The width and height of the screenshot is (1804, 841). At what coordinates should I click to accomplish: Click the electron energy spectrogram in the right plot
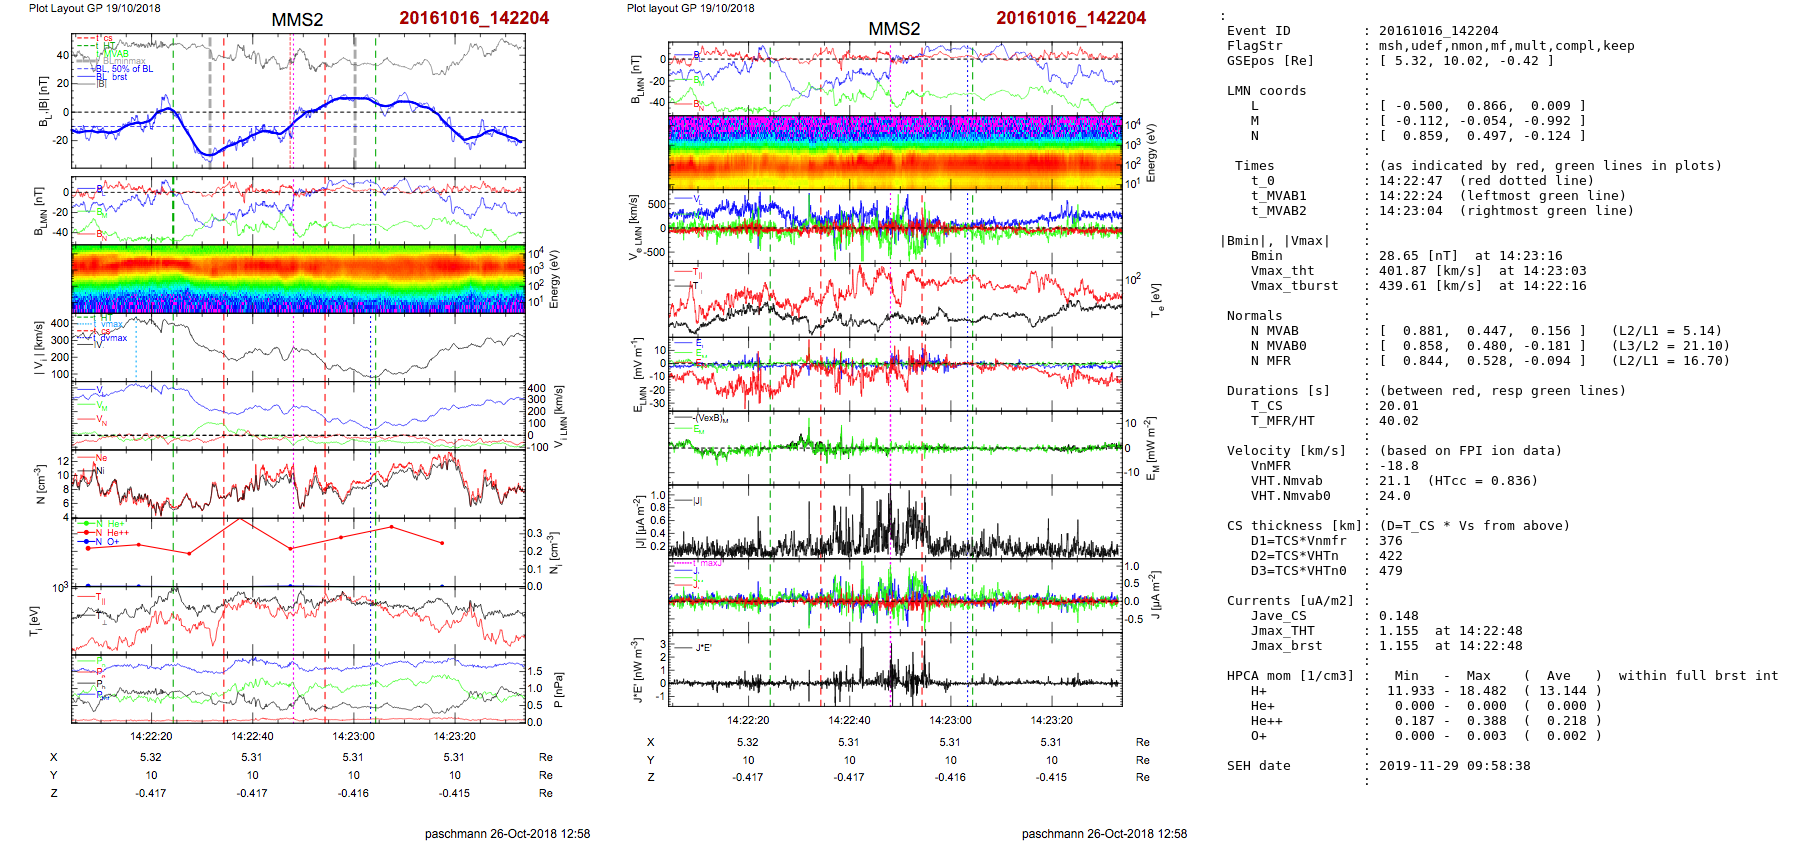pyautogui.click(x=894, y=153)
